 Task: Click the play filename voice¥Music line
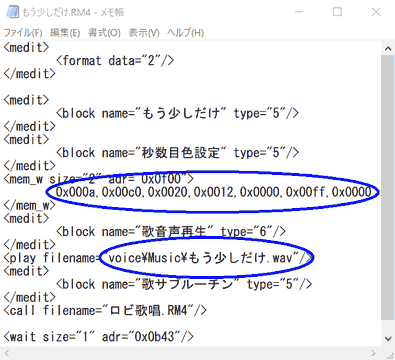pos(158,258)
